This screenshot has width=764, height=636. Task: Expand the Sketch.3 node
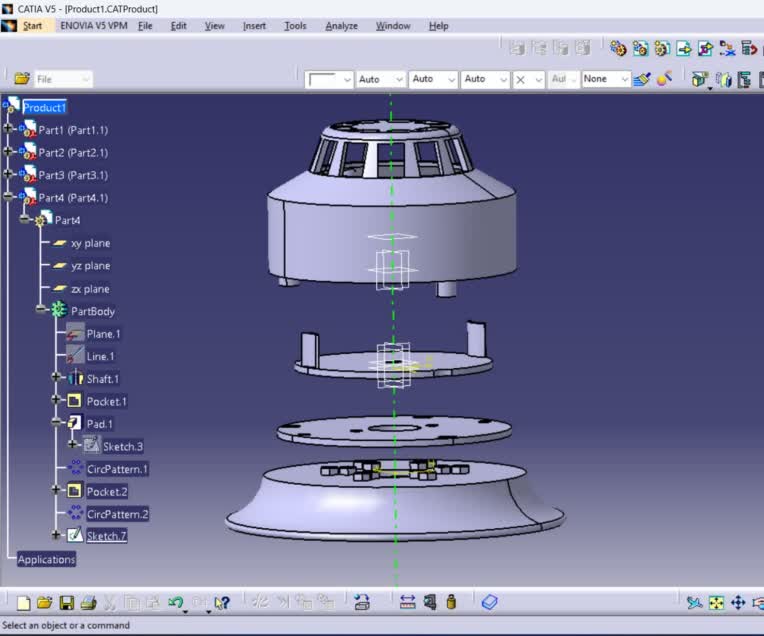73,444
